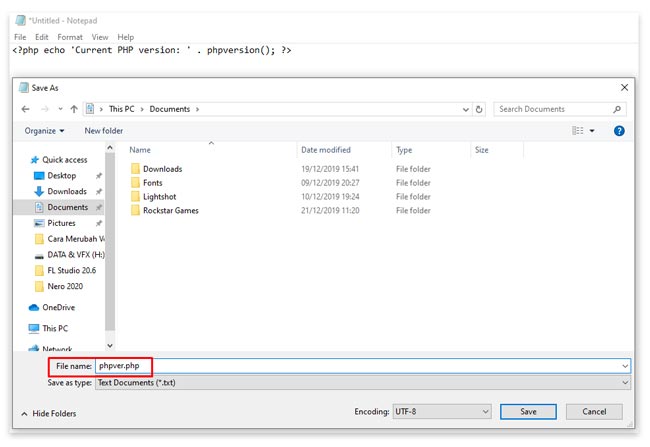Open the Organize menu
650x447 pixels.
point(44,131)
